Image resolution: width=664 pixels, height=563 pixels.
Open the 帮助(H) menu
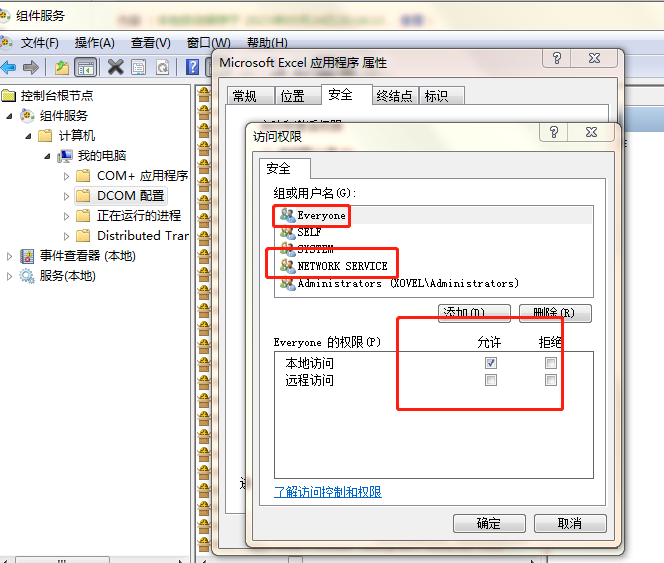[267, 43]
